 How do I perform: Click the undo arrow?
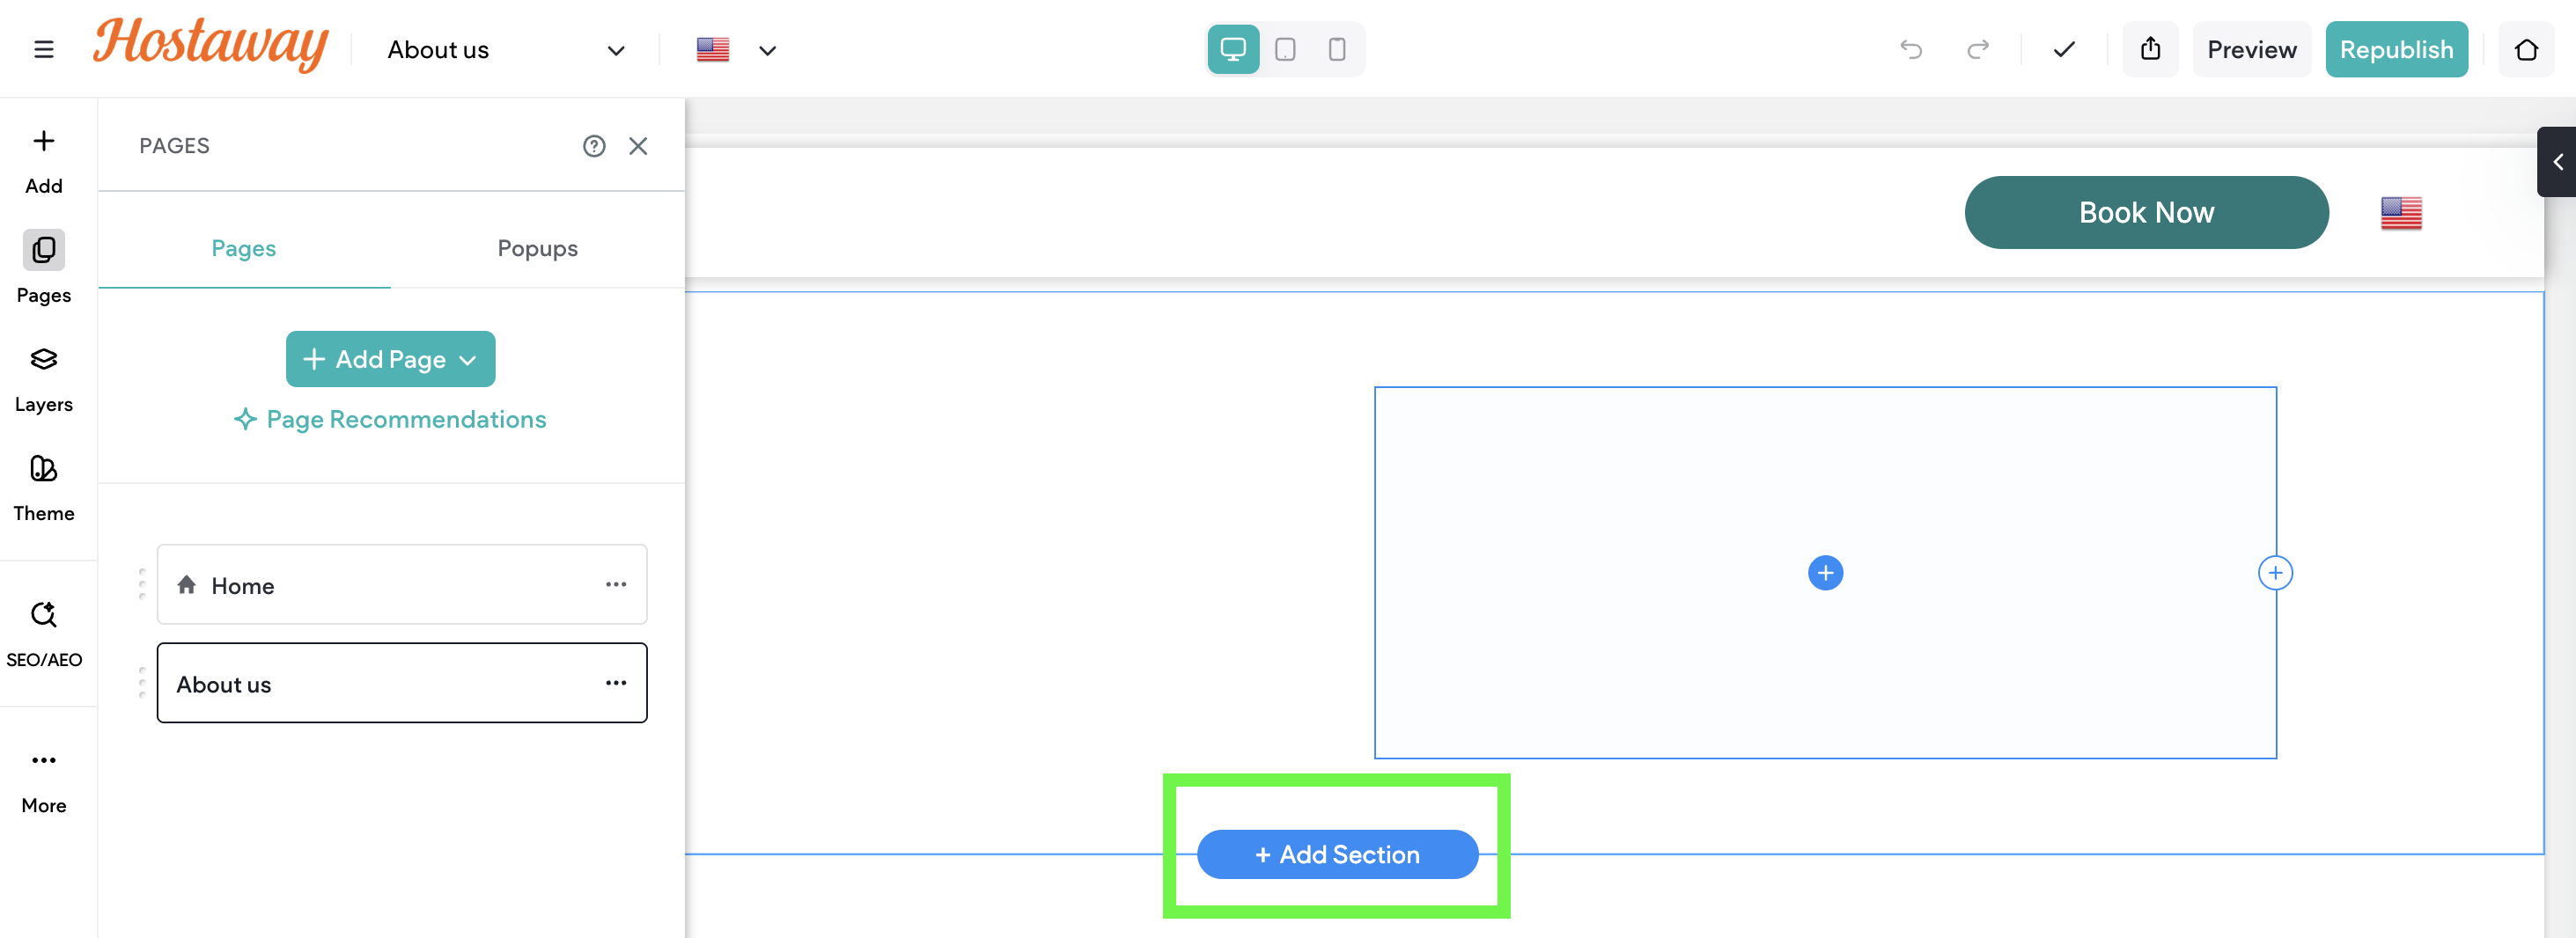click(1911, 49)
